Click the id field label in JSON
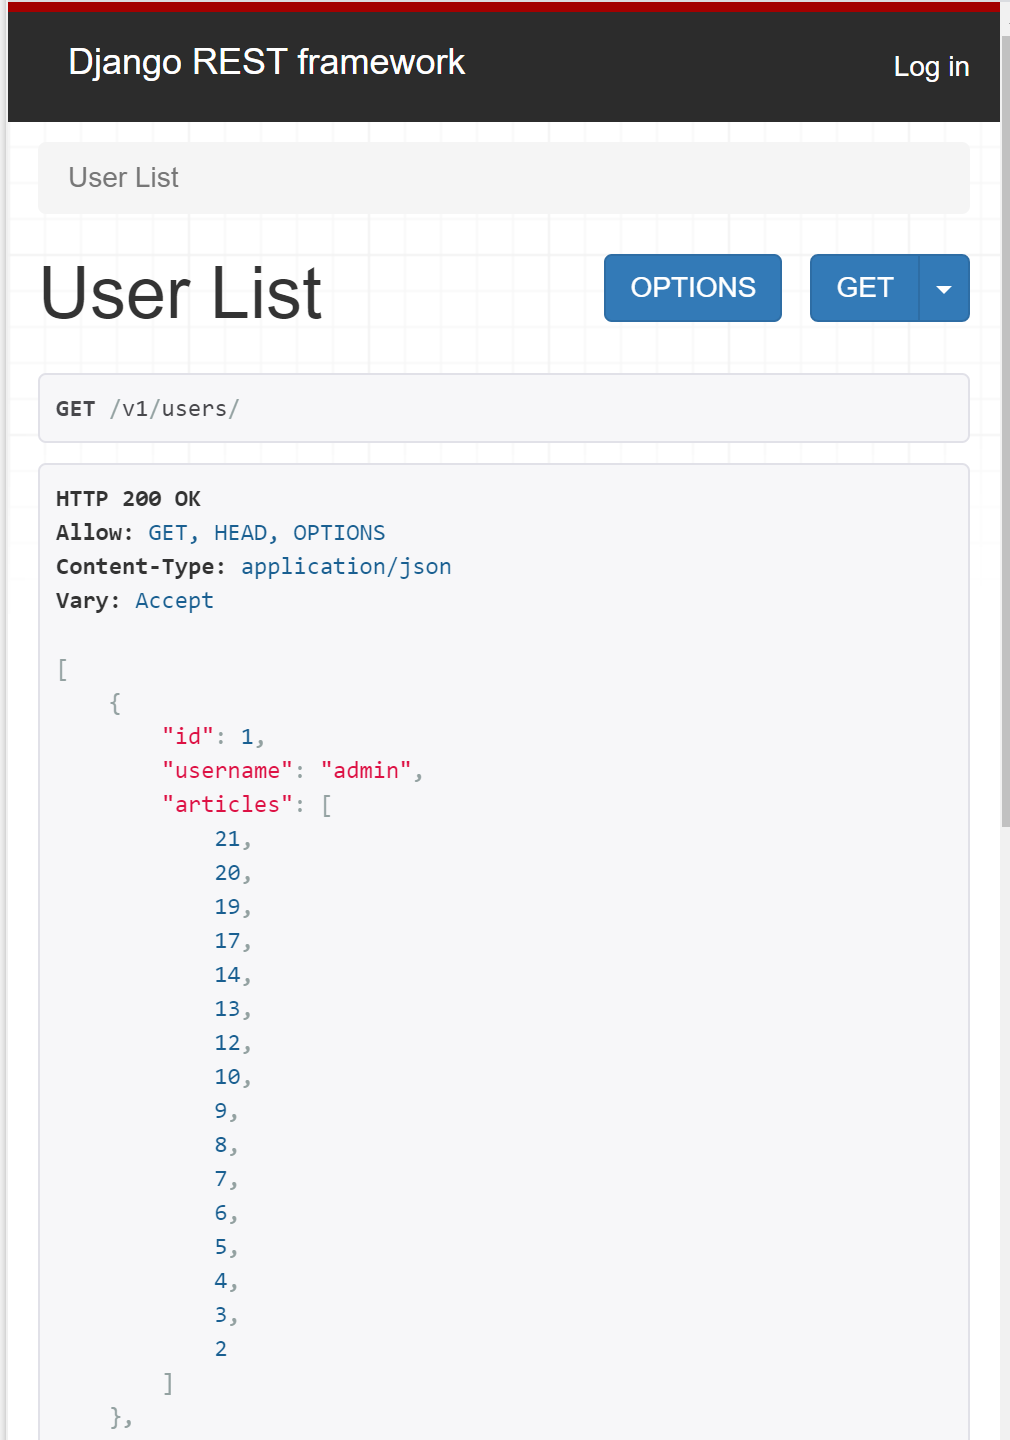 187,736
